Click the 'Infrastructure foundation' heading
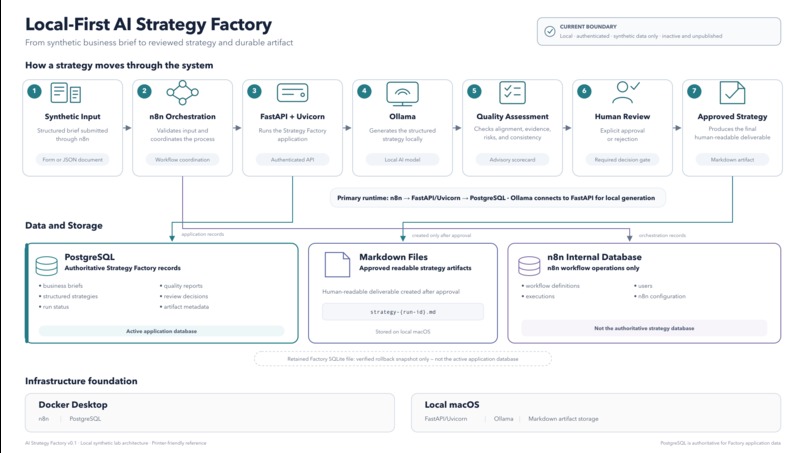Image resolution: width=806 pixels, height=453 pixels. pos(81,381)
